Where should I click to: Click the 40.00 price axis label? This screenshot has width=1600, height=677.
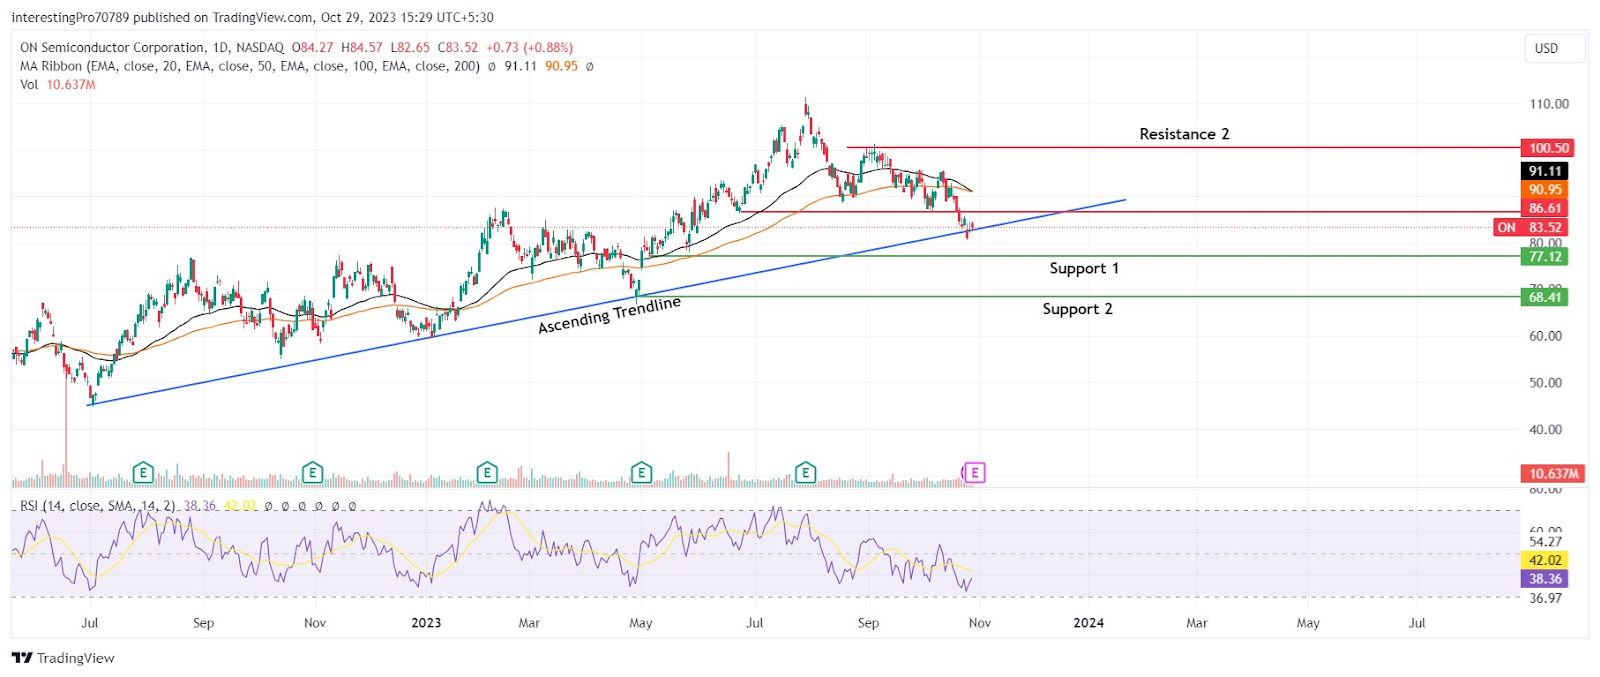1545,430
